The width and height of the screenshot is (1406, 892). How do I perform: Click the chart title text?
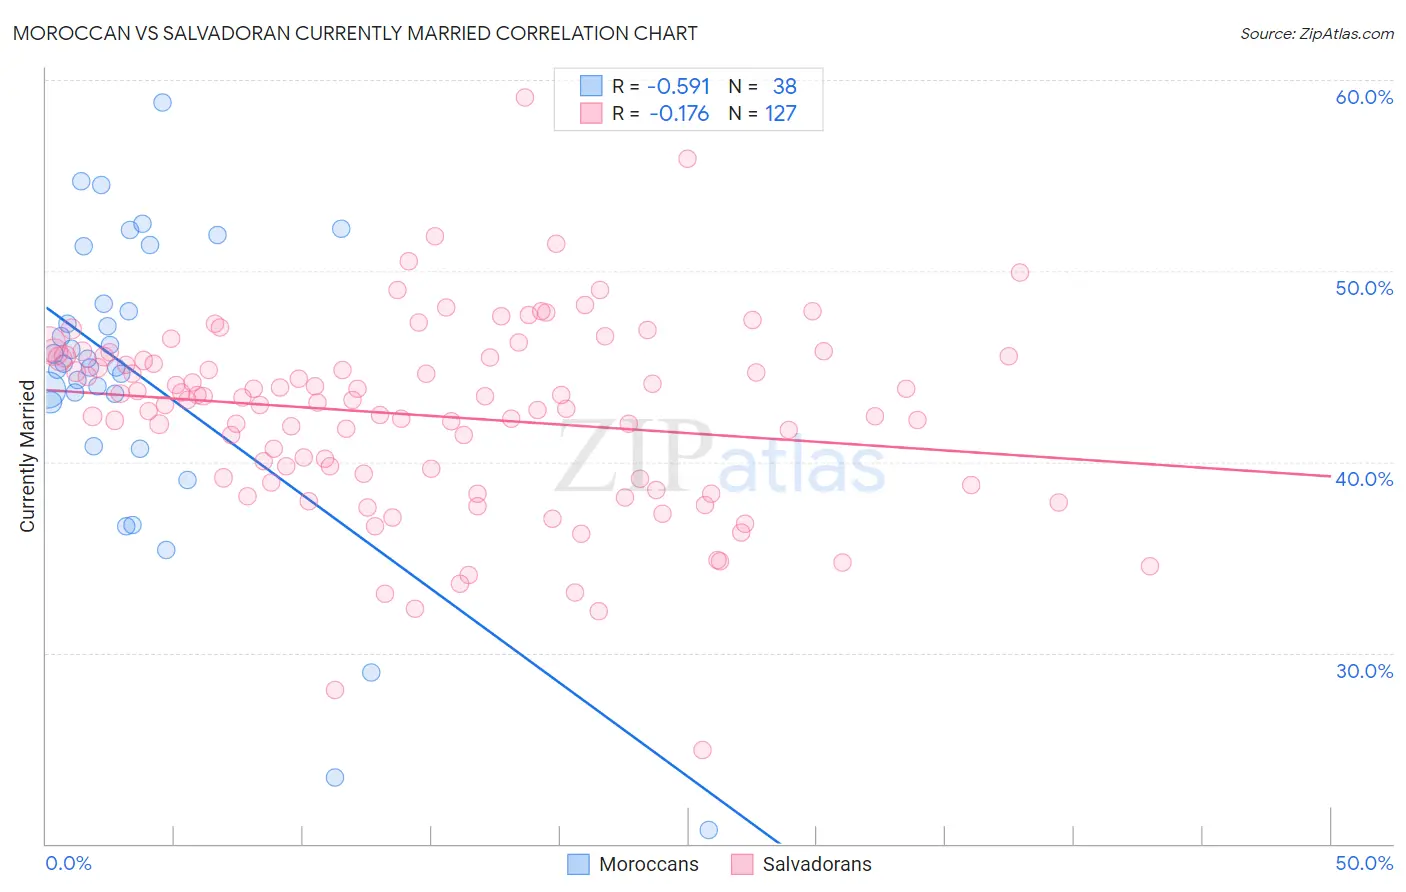(355, 33)
